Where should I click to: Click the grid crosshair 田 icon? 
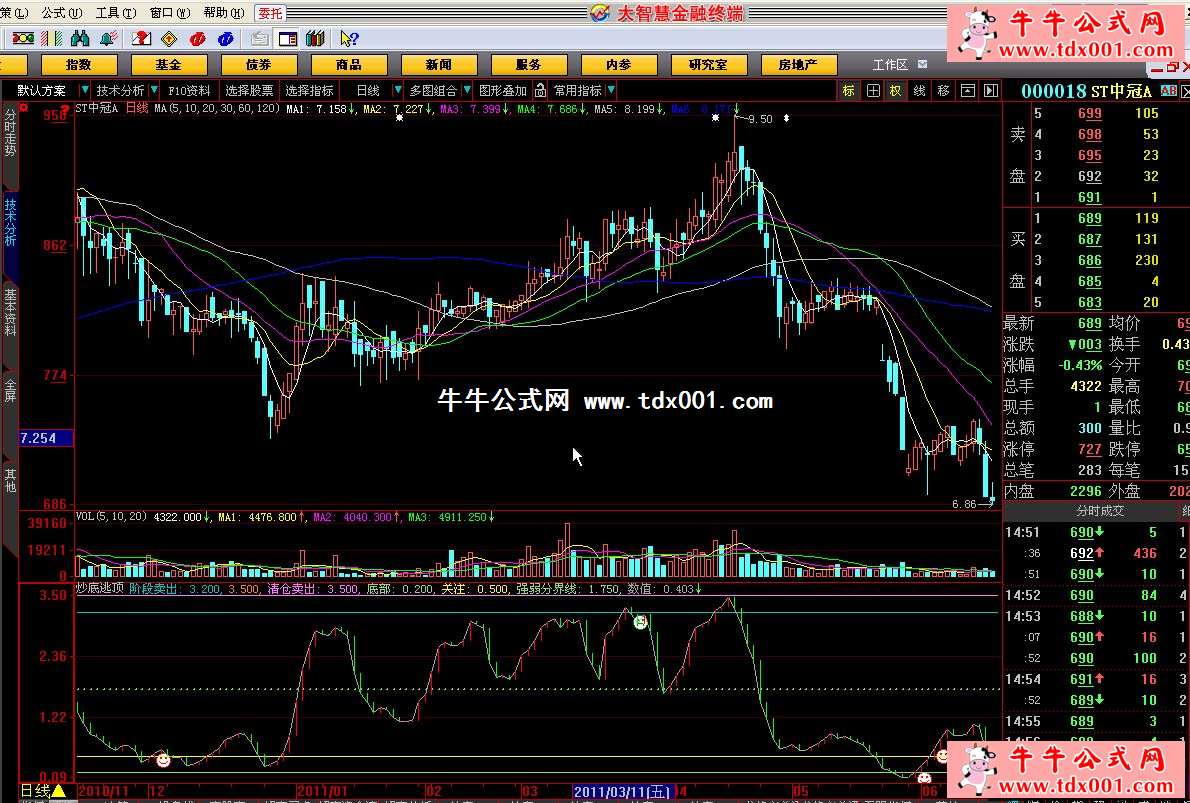tap(873, 90)
